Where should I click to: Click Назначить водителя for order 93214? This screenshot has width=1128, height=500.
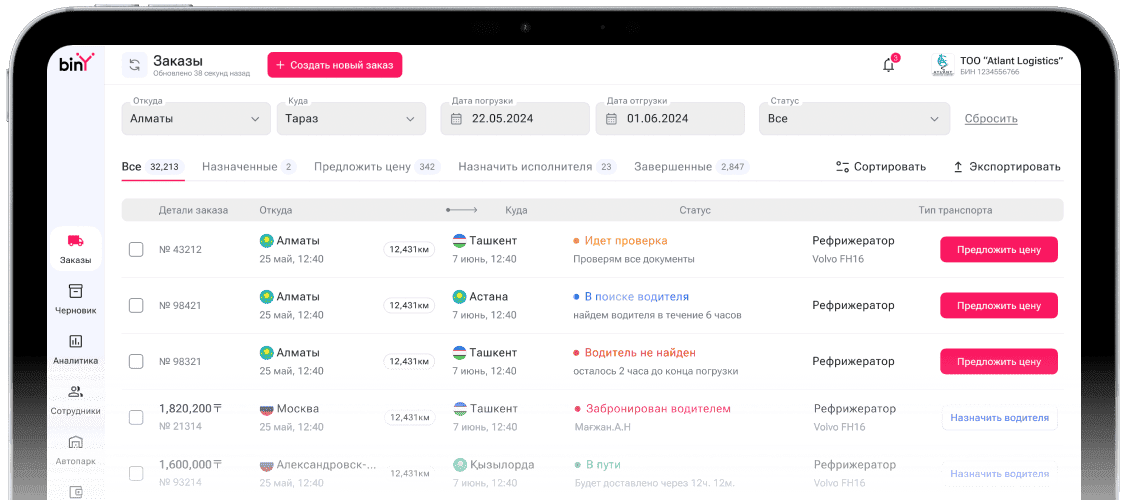[x=999, y=473]
